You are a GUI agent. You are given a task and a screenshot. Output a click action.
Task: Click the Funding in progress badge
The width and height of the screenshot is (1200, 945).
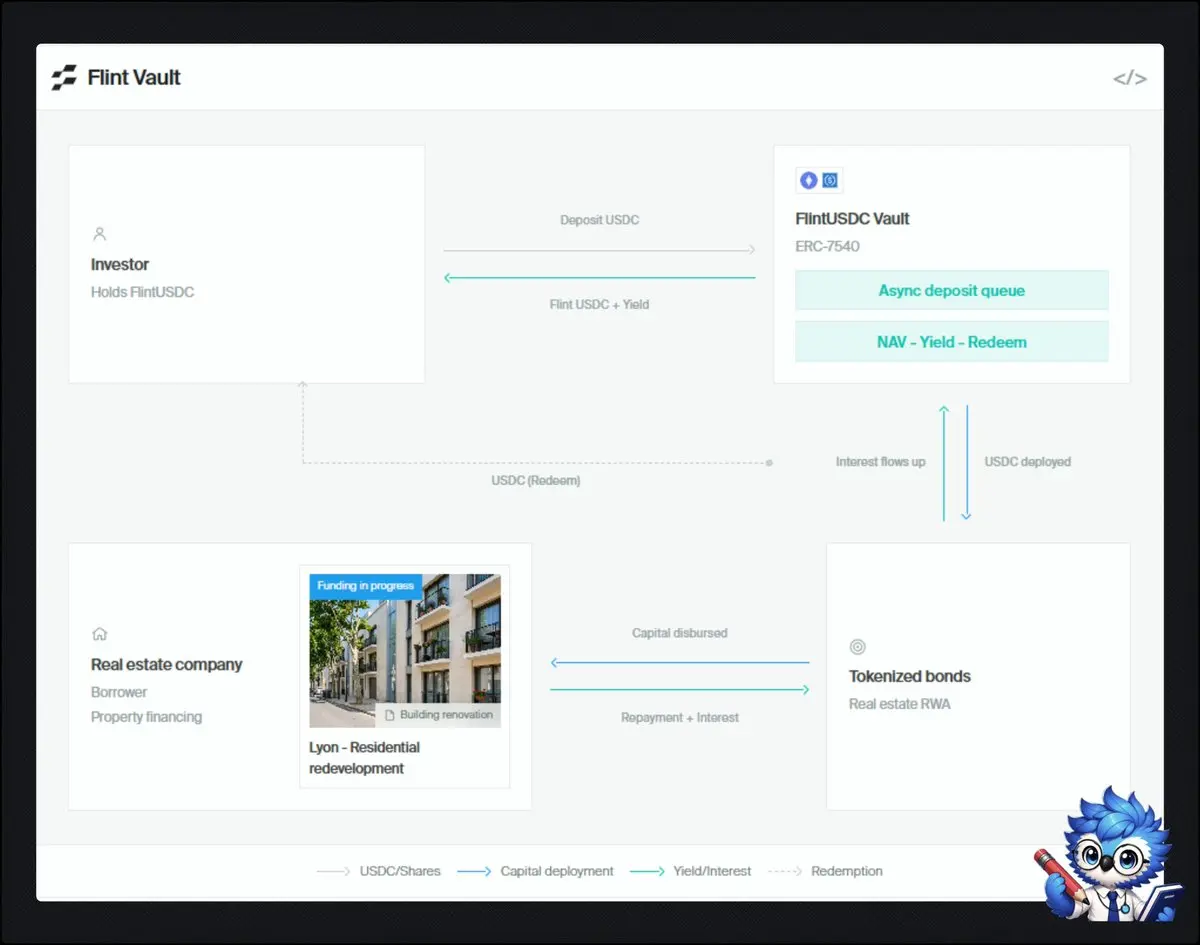point(365,586)
